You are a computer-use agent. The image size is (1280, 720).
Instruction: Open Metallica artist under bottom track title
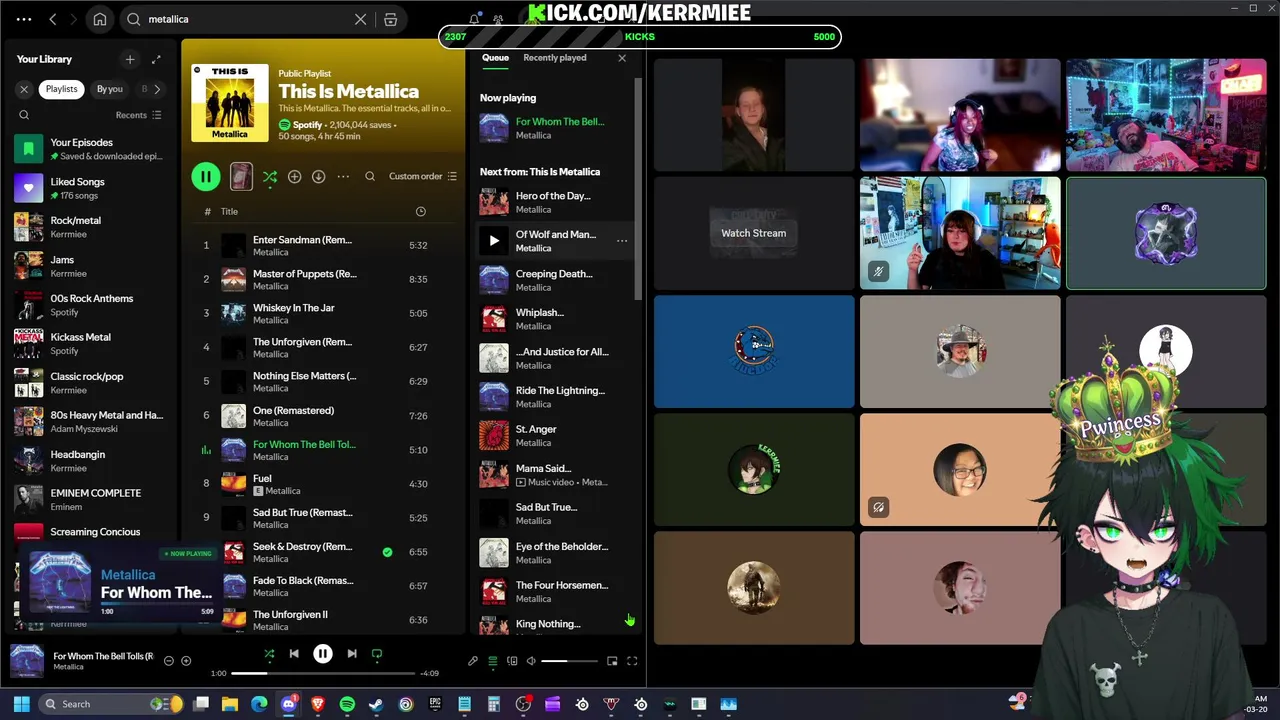point(68,667)
